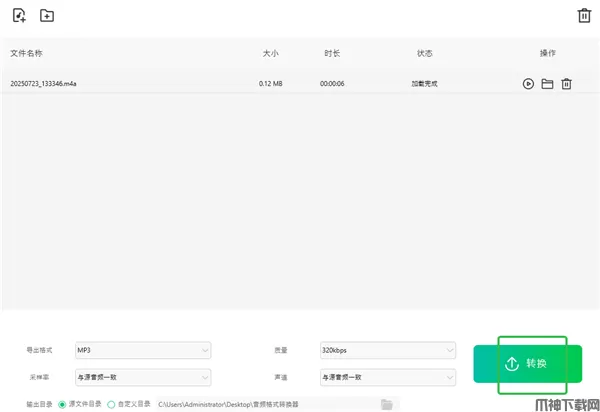Click the add file icon
This screenshot has height=412, width=600.
pyautogui.click(x=19, y=15)
